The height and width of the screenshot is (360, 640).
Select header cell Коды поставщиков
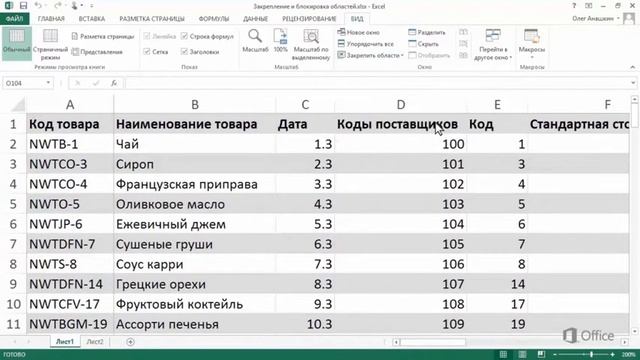pos(401,124)
